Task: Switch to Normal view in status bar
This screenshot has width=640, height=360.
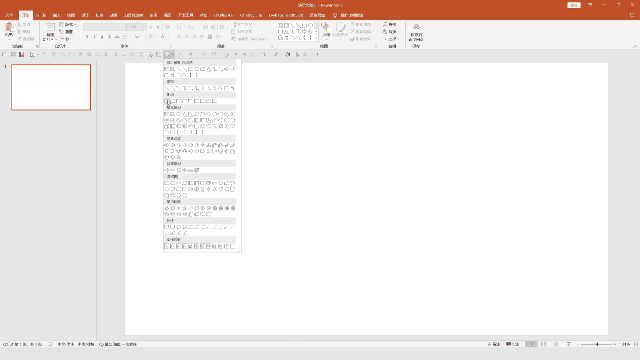Action: [531, 344]
